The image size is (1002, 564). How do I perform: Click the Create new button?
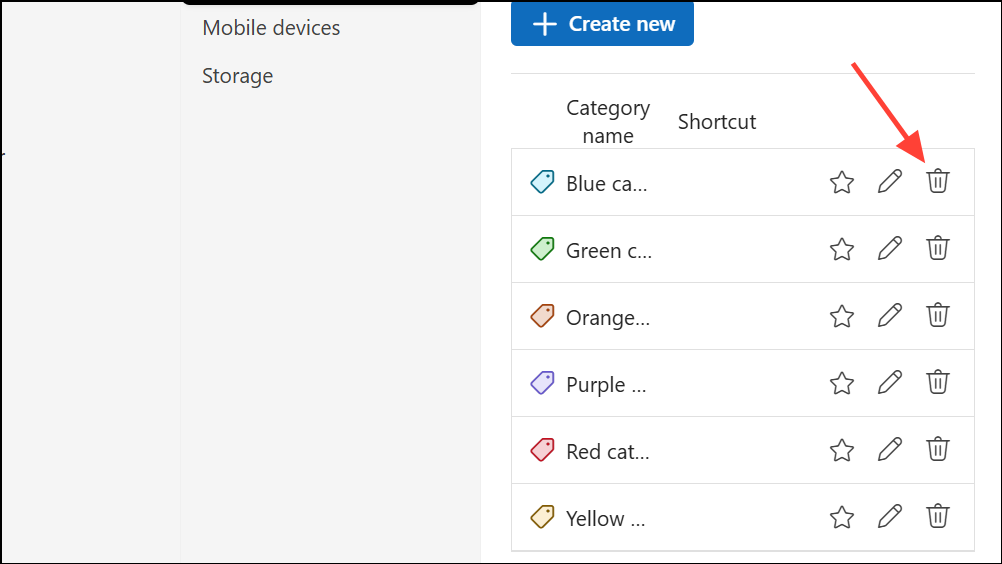coord(602,24)
